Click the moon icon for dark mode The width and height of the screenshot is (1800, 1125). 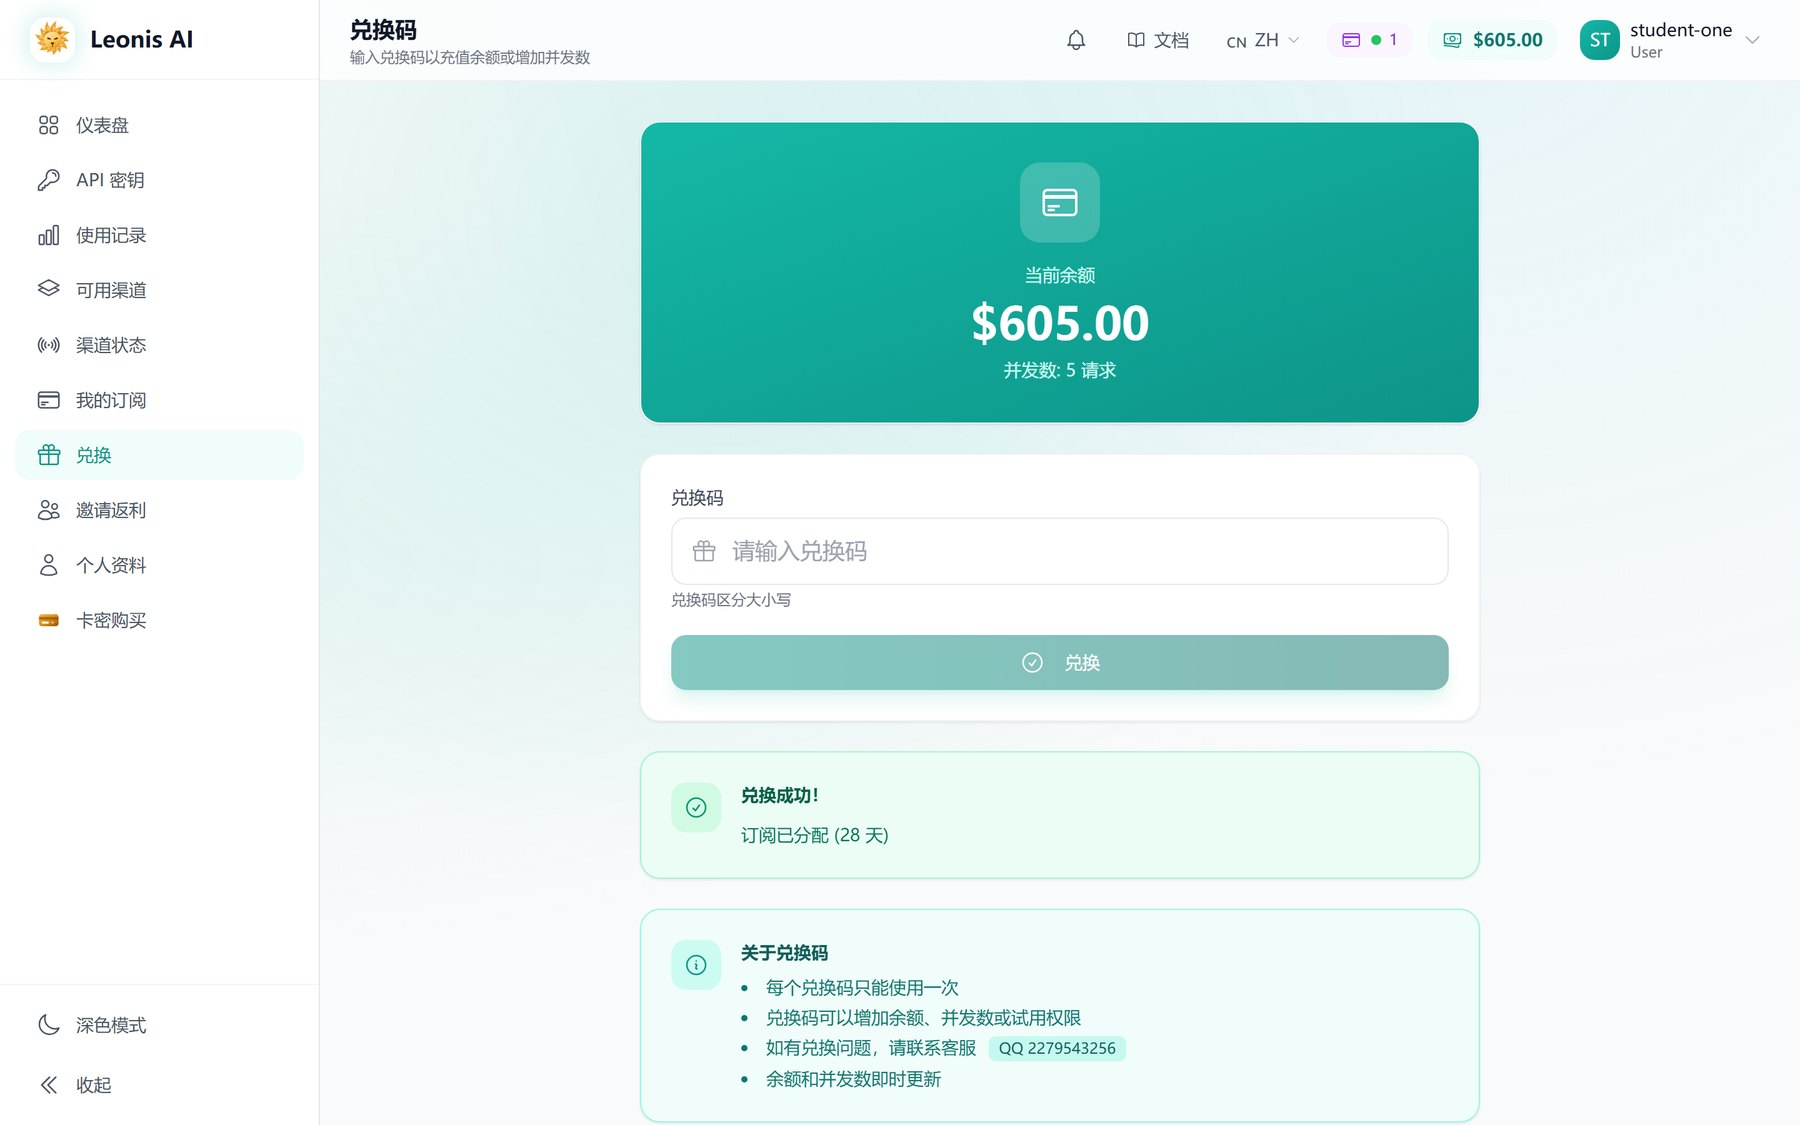48,1025
